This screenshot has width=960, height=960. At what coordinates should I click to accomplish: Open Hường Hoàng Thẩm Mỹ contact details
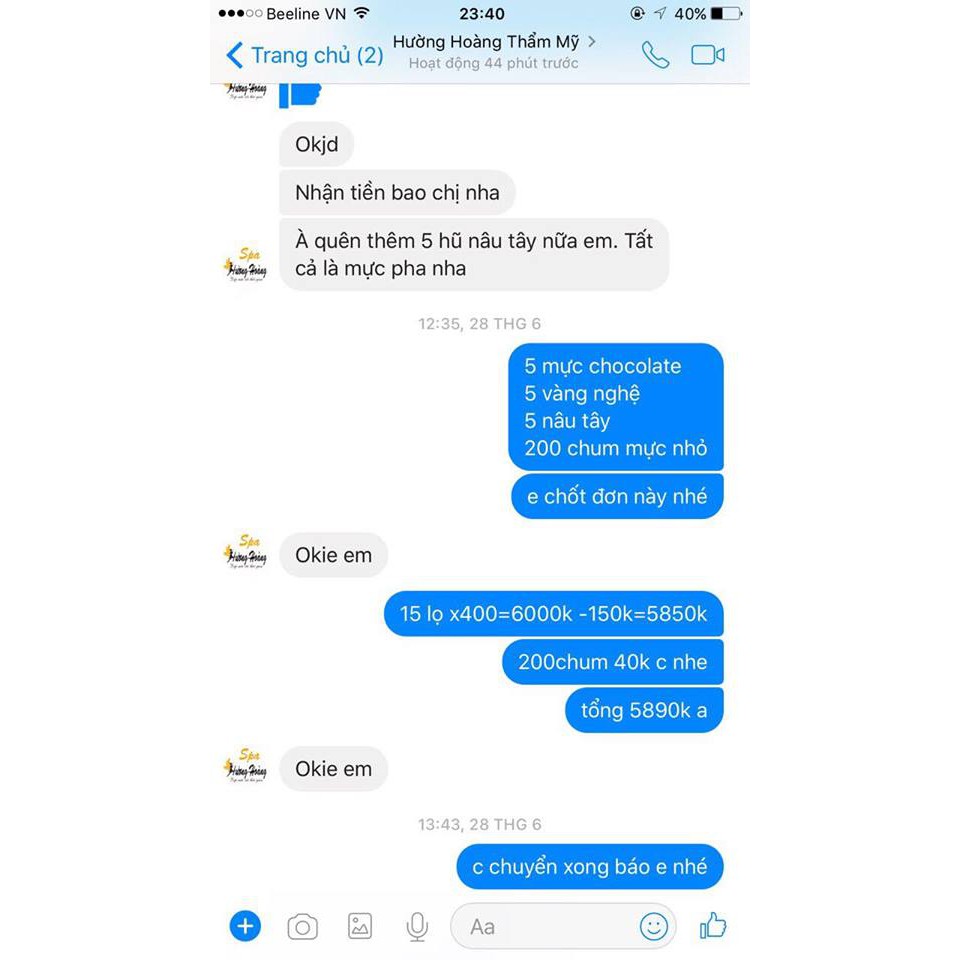tap(493, 51)
